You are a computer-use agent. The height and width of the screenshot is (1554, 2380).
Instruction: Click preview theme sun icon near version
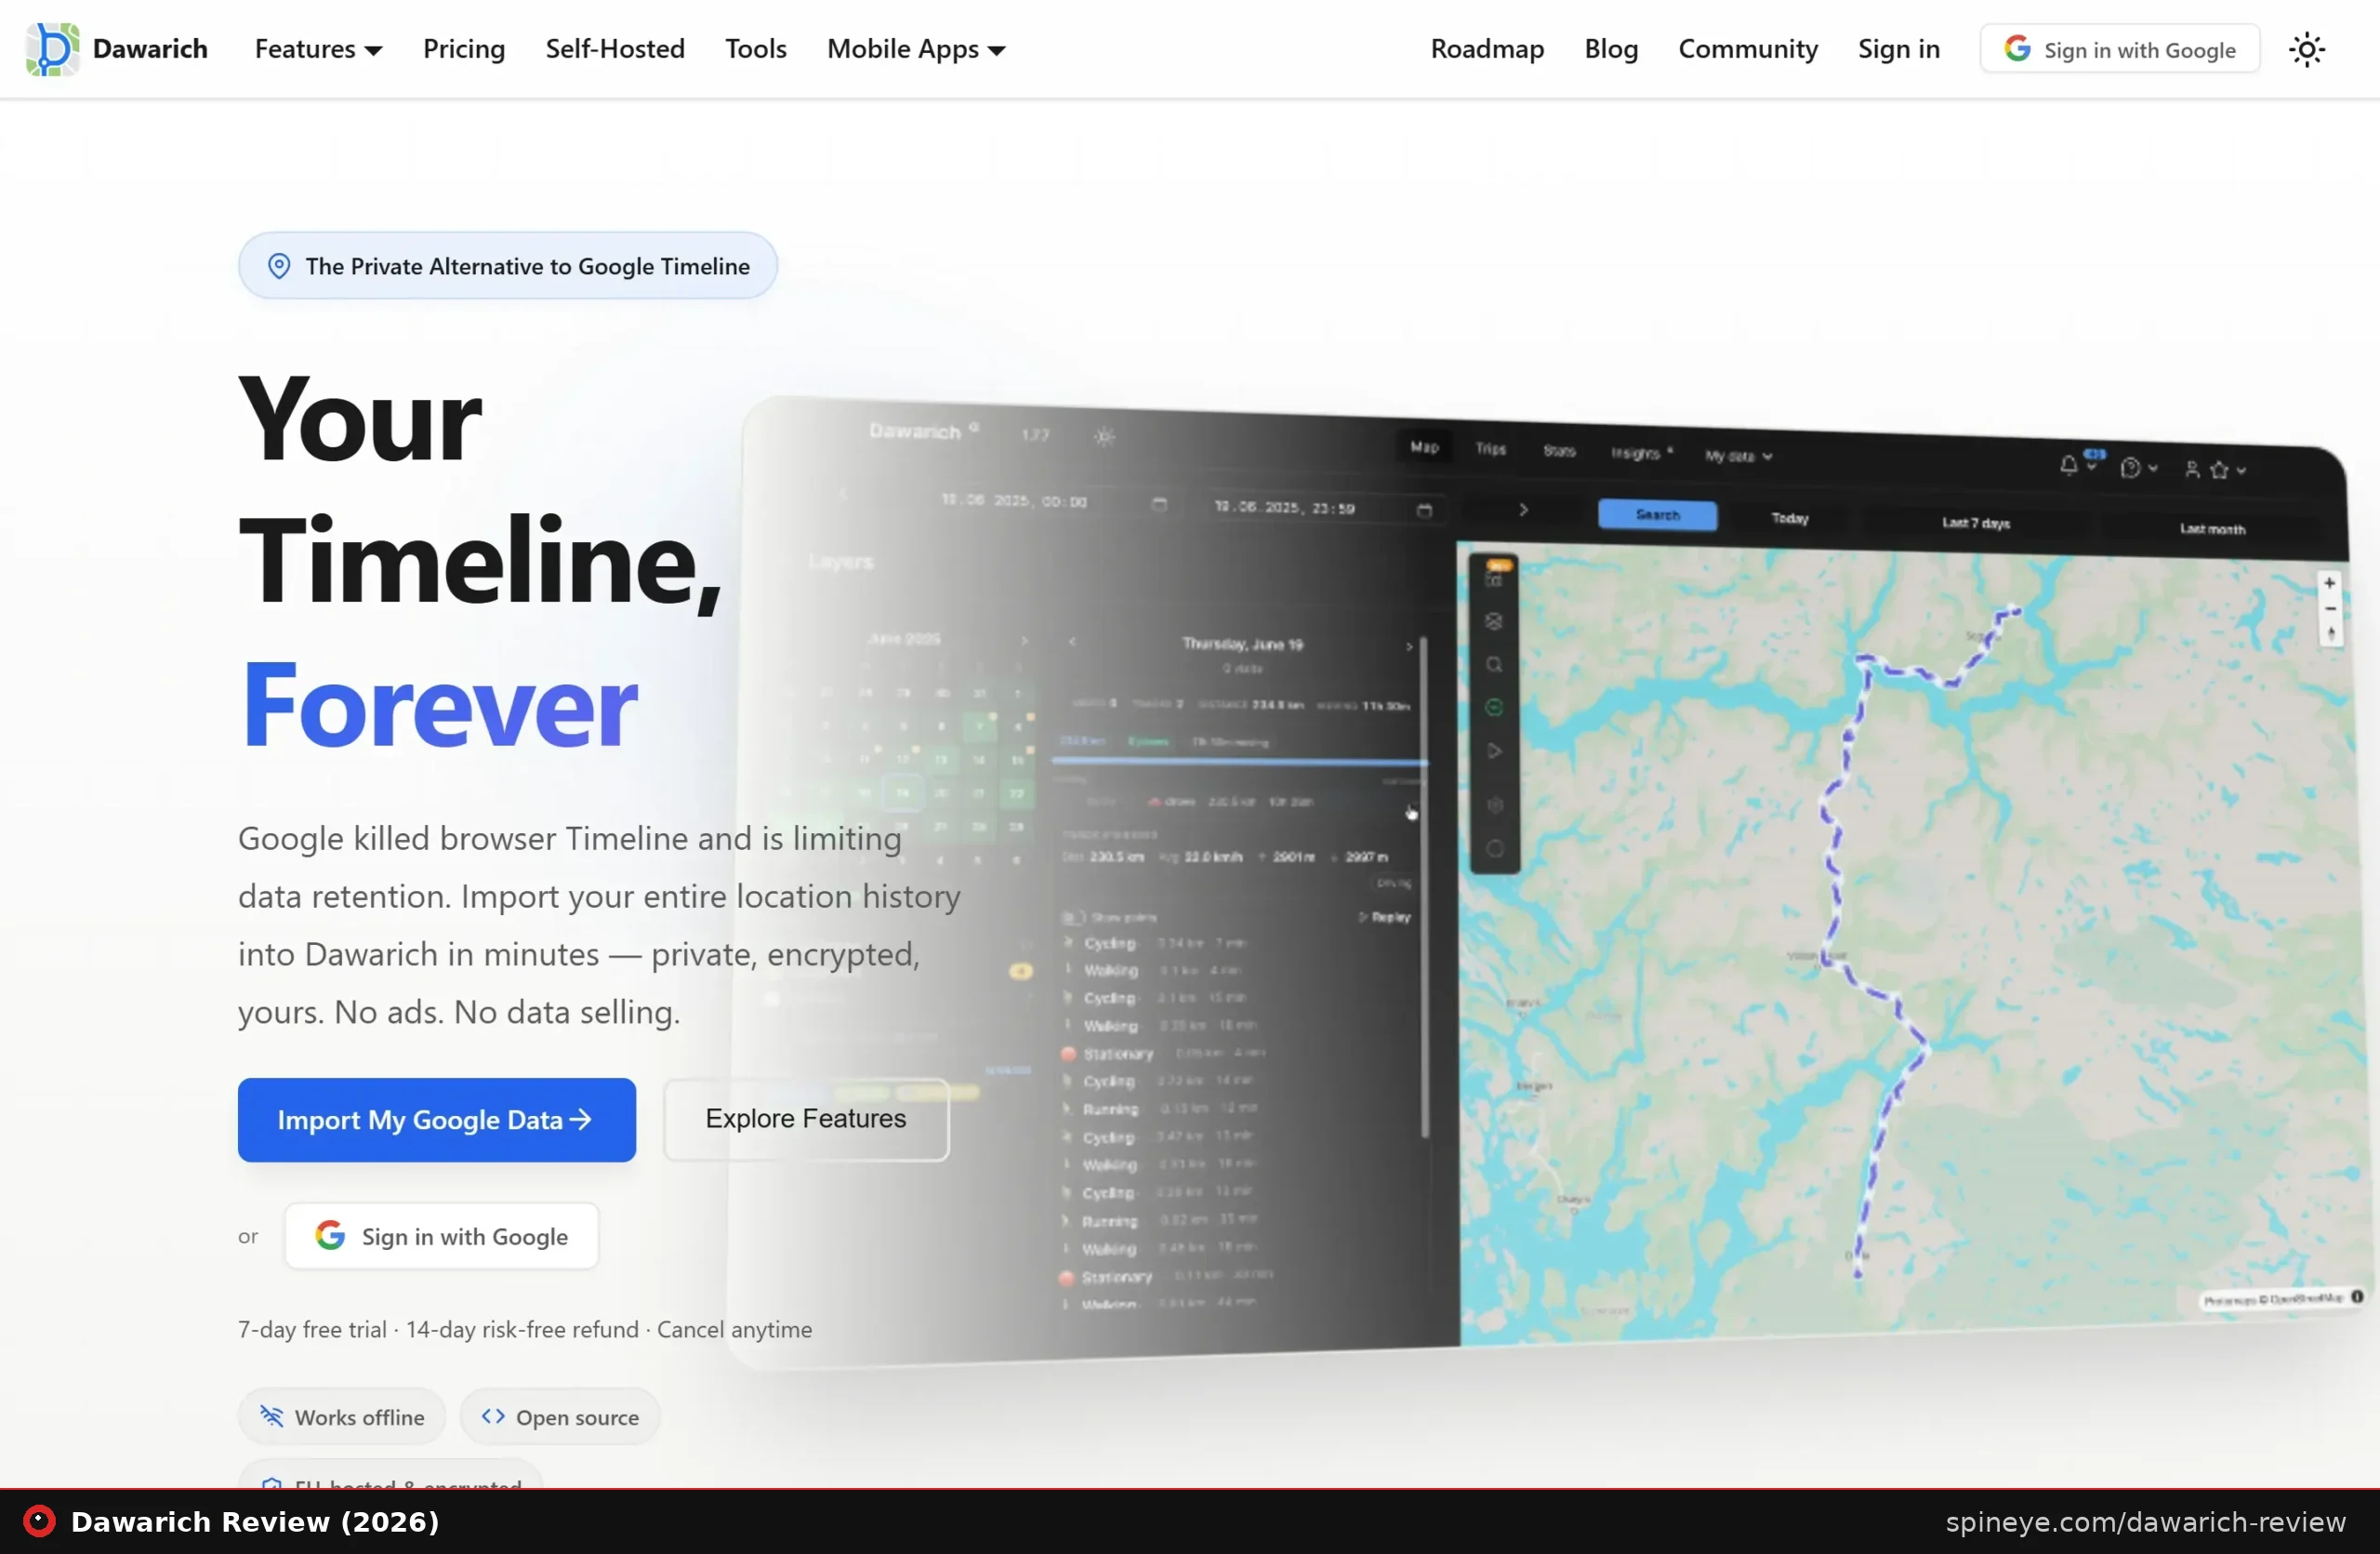point(1104,436)
